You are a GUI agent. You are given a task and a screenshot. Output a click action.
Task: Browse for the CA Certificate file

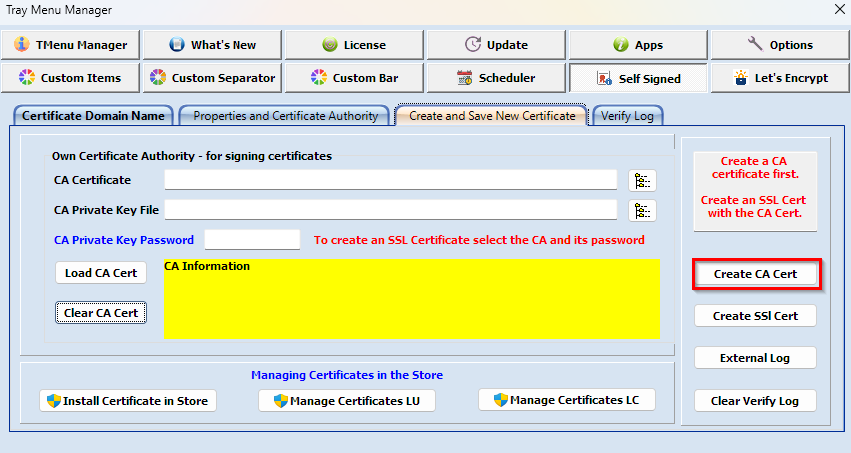[642, 181]
